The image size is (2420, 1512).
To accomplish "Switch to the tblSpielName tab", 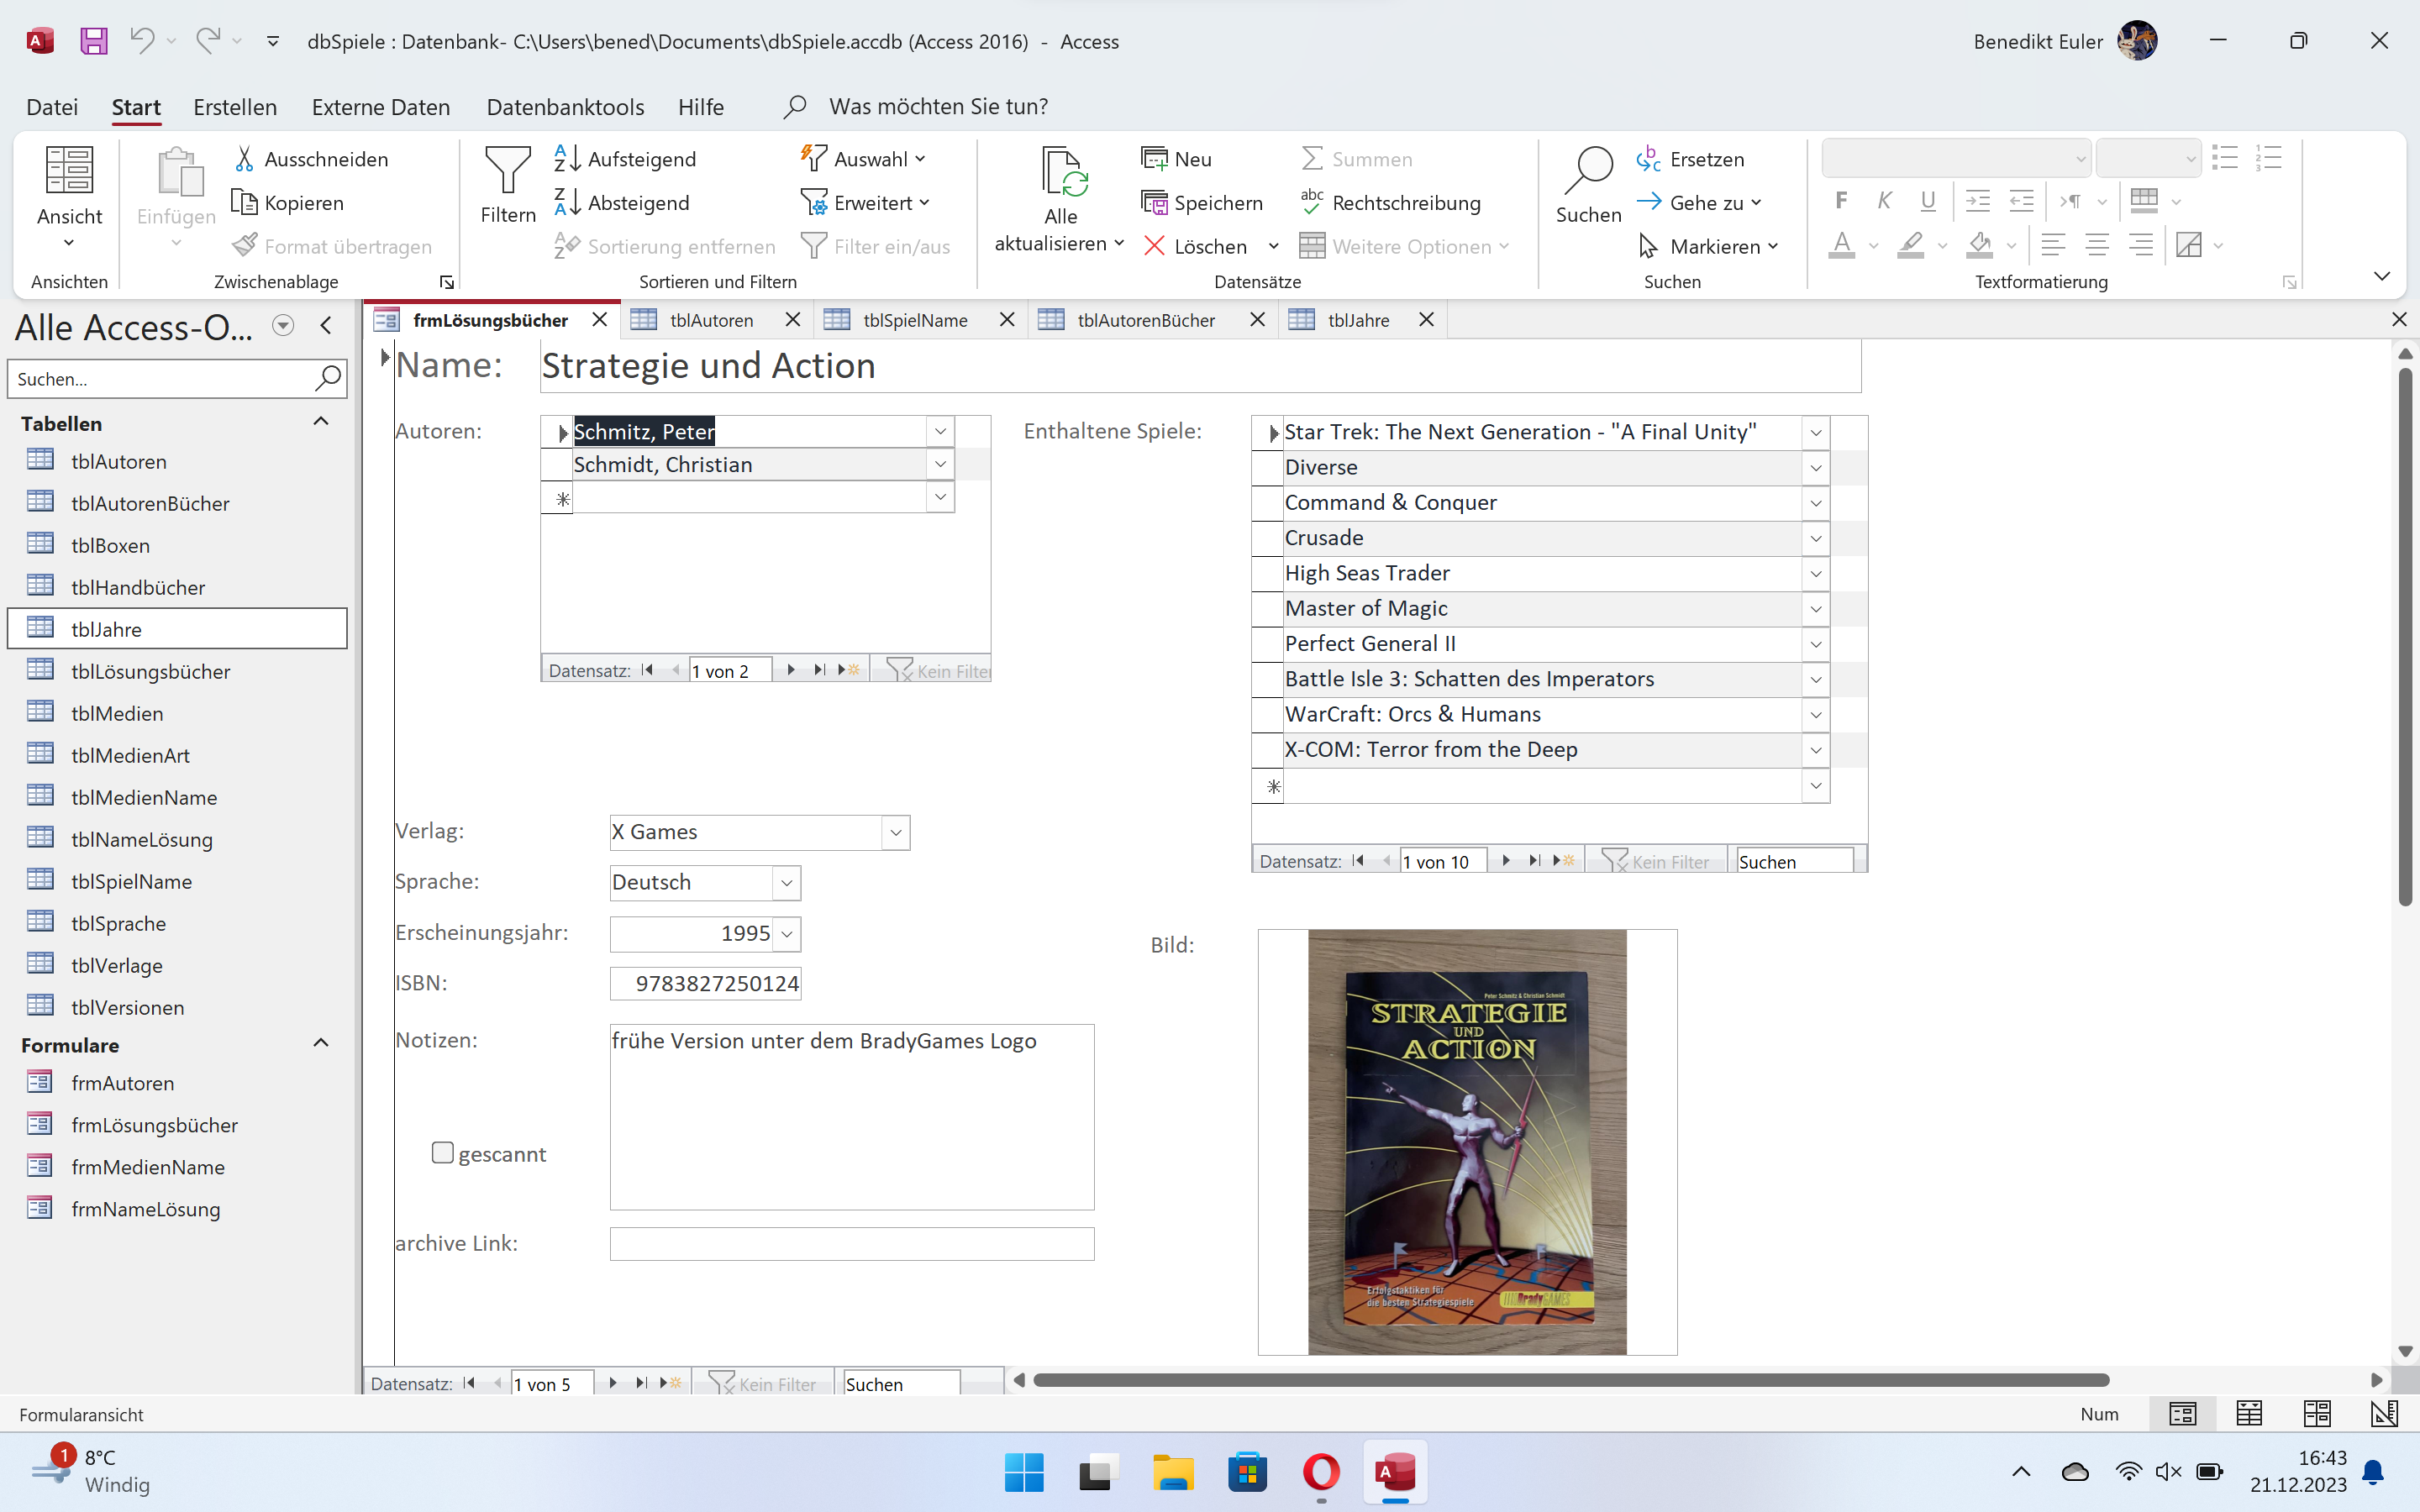I will (x=914, y=320).
